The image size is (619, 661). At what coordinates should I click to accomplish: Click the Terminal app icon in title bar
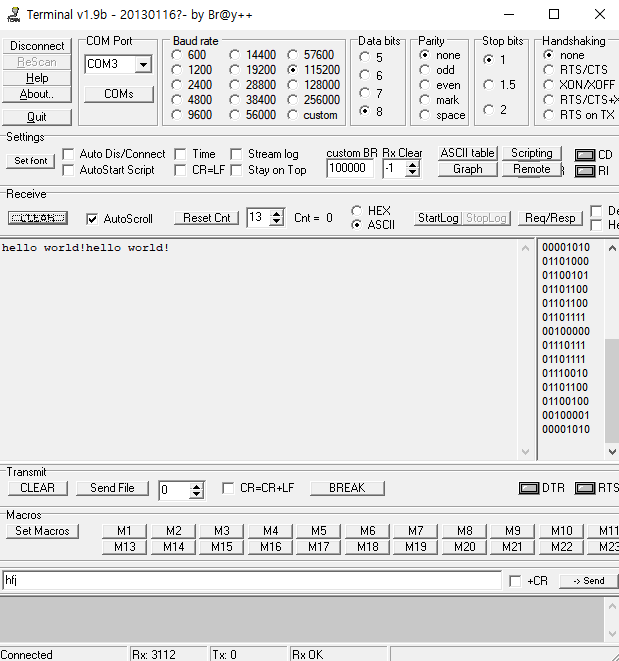click(14, 15)
